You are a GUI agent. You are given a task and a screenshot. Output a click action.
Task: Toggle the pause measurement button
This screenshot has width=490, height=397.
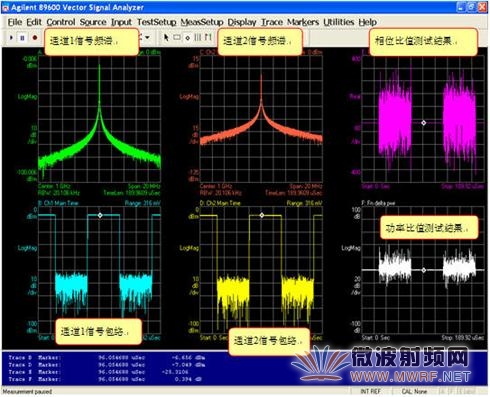pyautogui.click(x=22, y=38)
